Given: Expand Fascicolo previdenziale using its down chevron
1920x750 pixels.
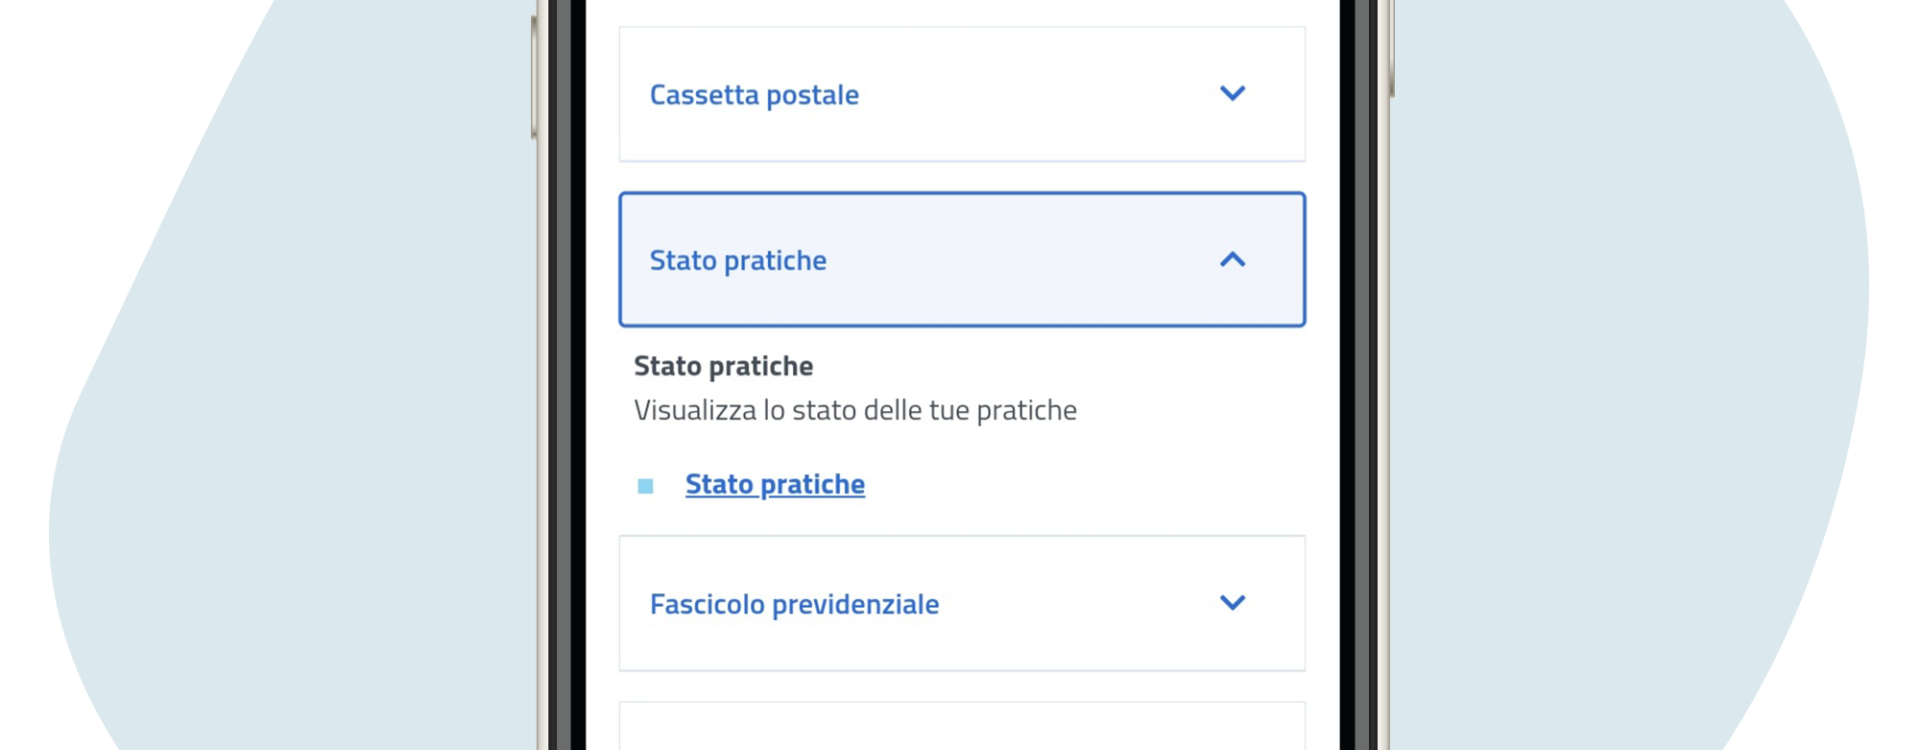Looking at the screenshot, I should [1232, 603].
